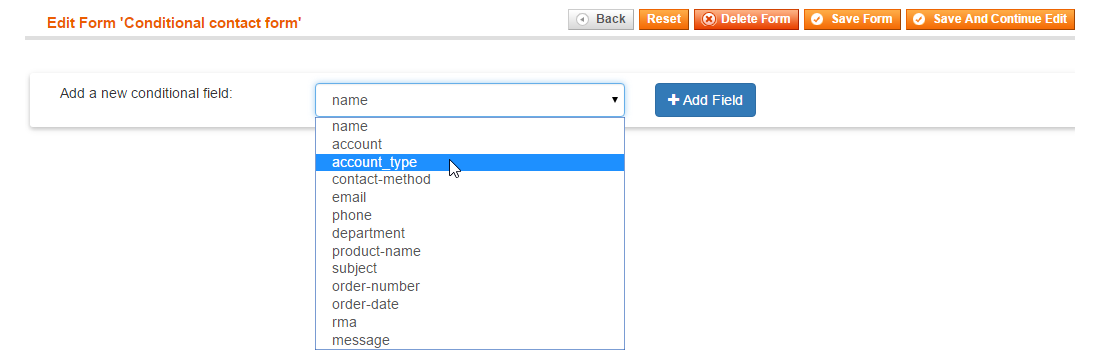The width and height of the screenshot is (1100, 360).
Task: Click the Reset button
Action: click(x=664, y=19)
